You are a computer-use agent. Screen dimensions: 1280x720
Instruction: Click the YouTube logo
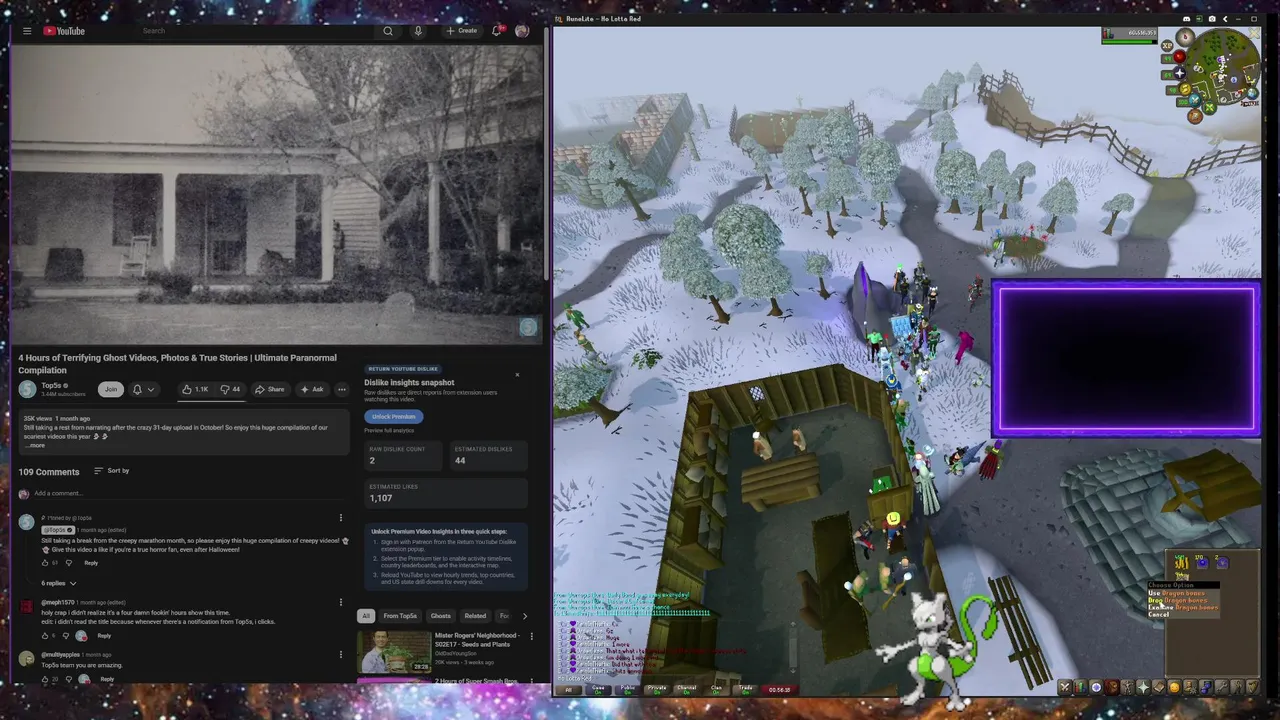(64, 31)
